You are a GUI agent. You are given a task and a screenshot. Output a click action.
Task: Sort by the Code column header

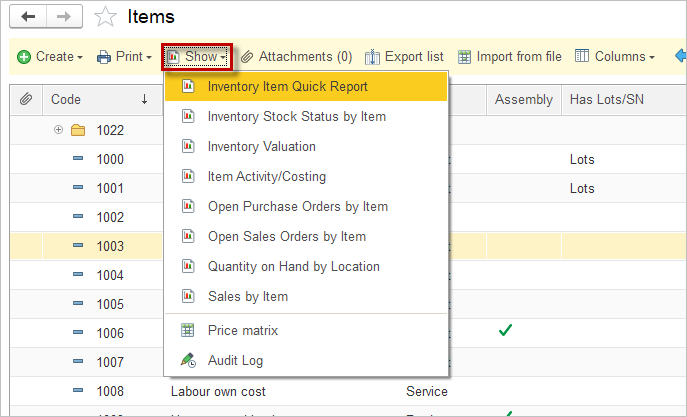pos(66,99)
